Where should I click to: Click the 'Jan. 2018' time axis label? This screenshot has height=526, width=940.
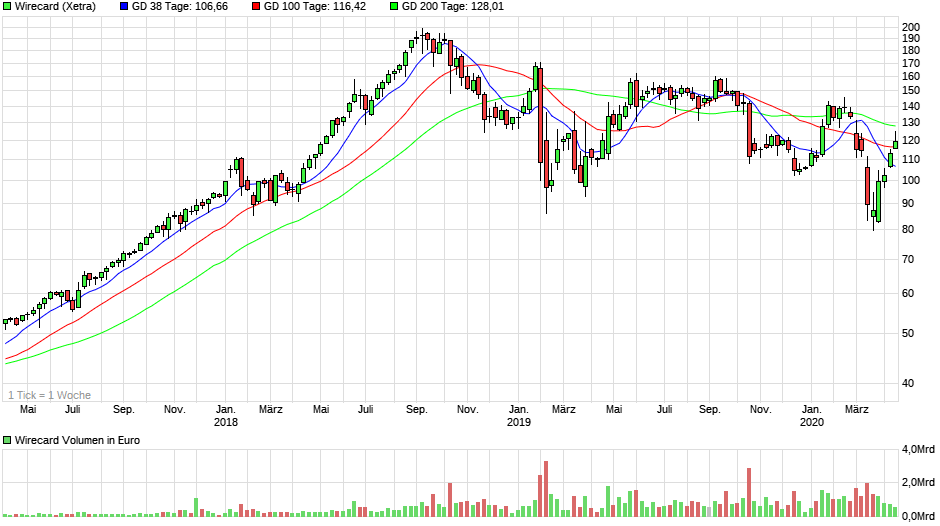tap(226, 416)
